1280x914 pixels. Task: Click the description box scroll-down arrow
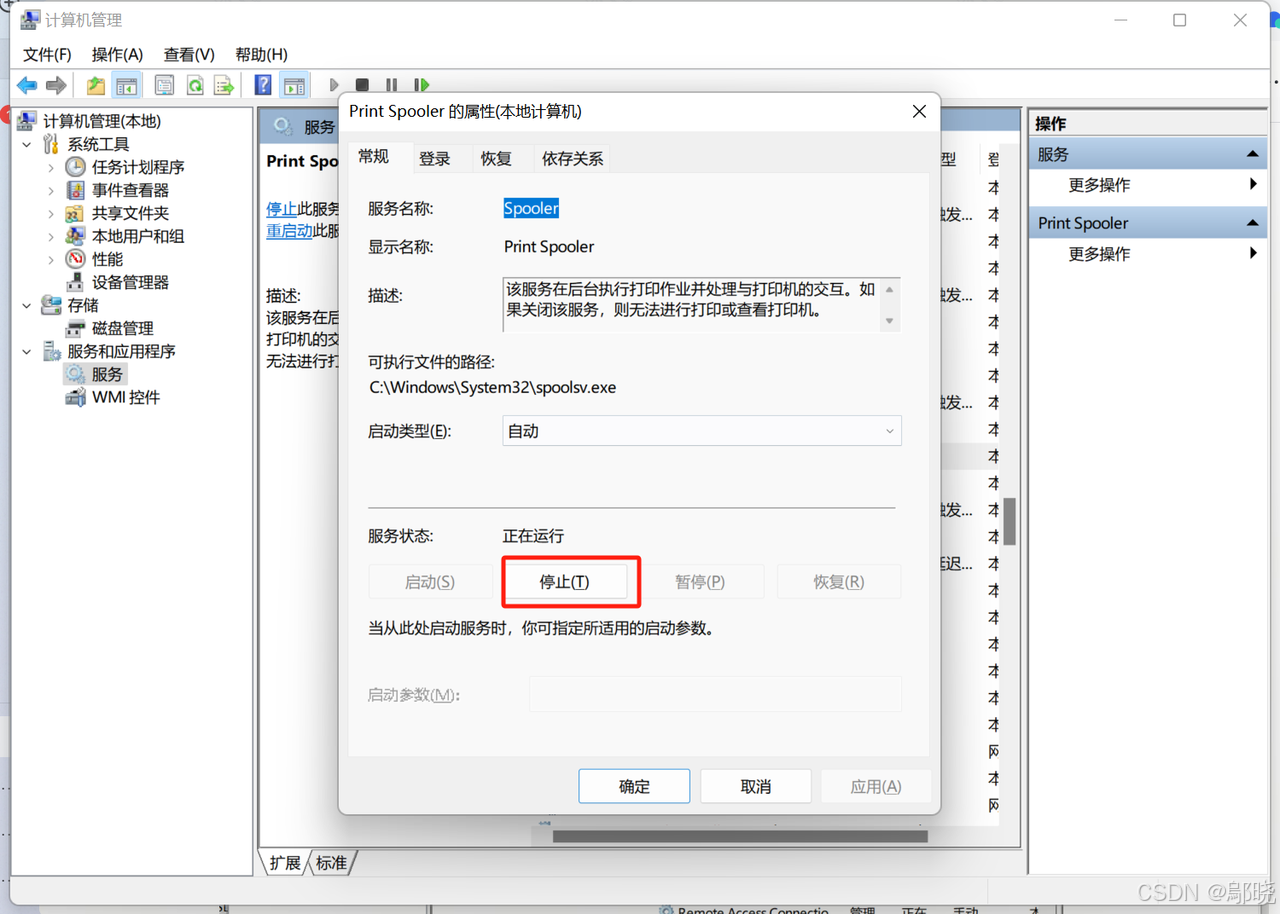pos(889,322)
